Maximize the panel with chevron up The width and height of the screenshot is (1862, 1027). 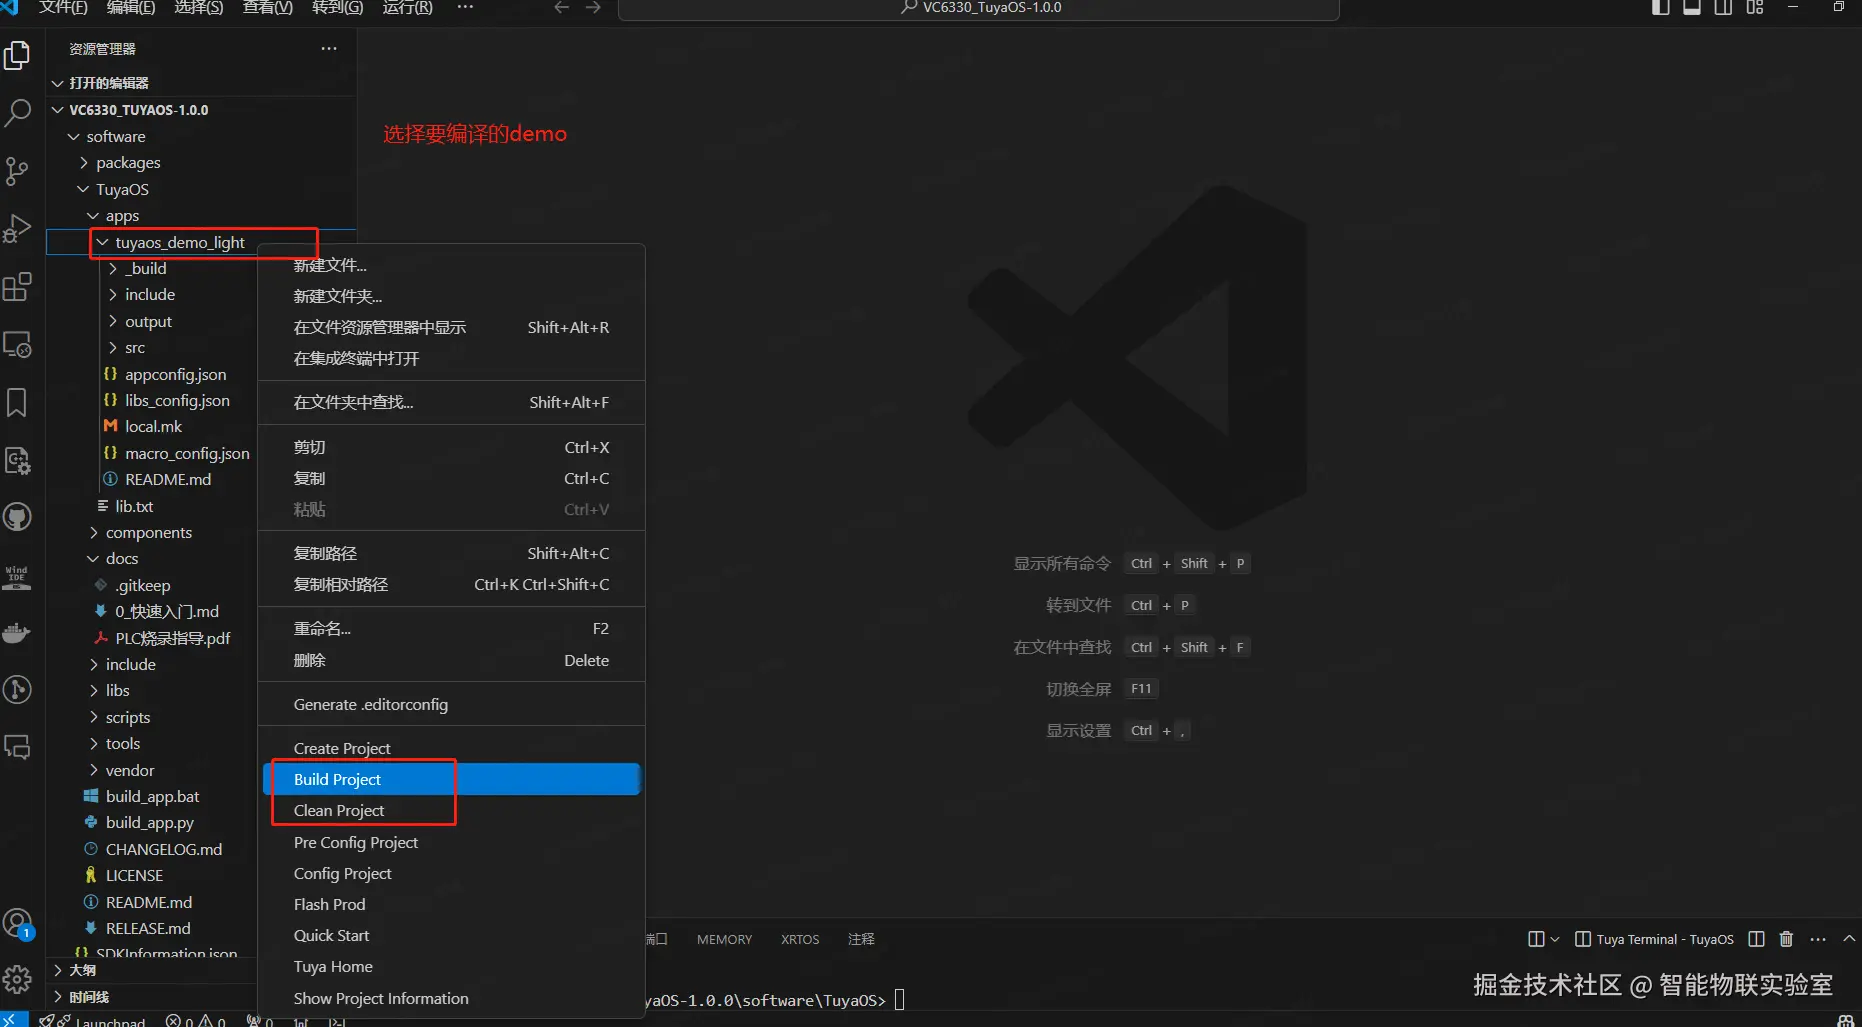click(1849, 939)
